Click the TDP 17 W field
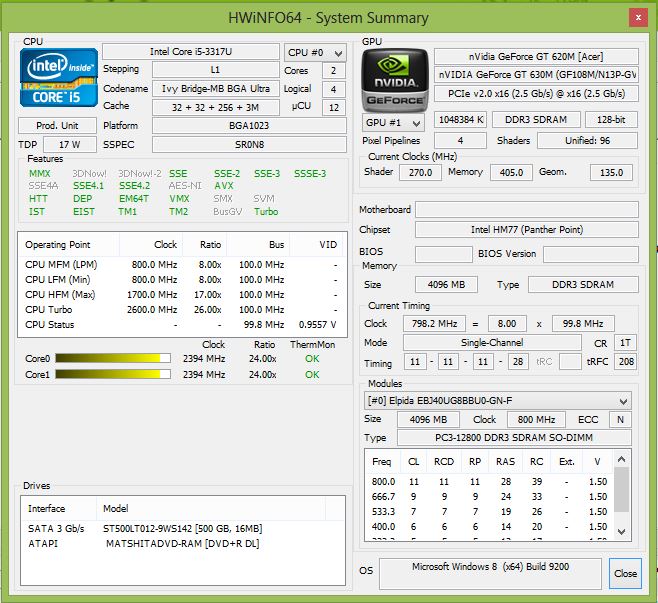Screen dimensions: 658x603 [x=70, y=144]
